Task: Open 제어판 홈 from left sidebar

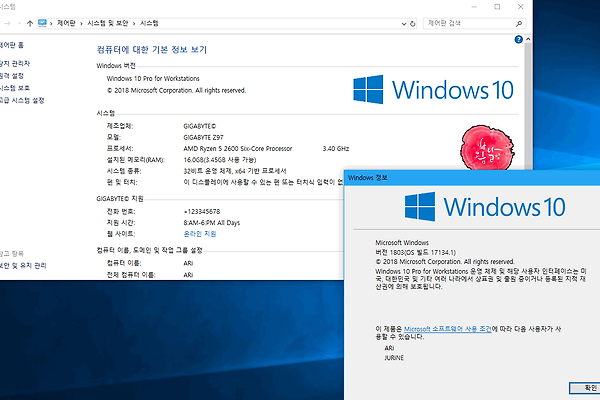Action: 12,45
